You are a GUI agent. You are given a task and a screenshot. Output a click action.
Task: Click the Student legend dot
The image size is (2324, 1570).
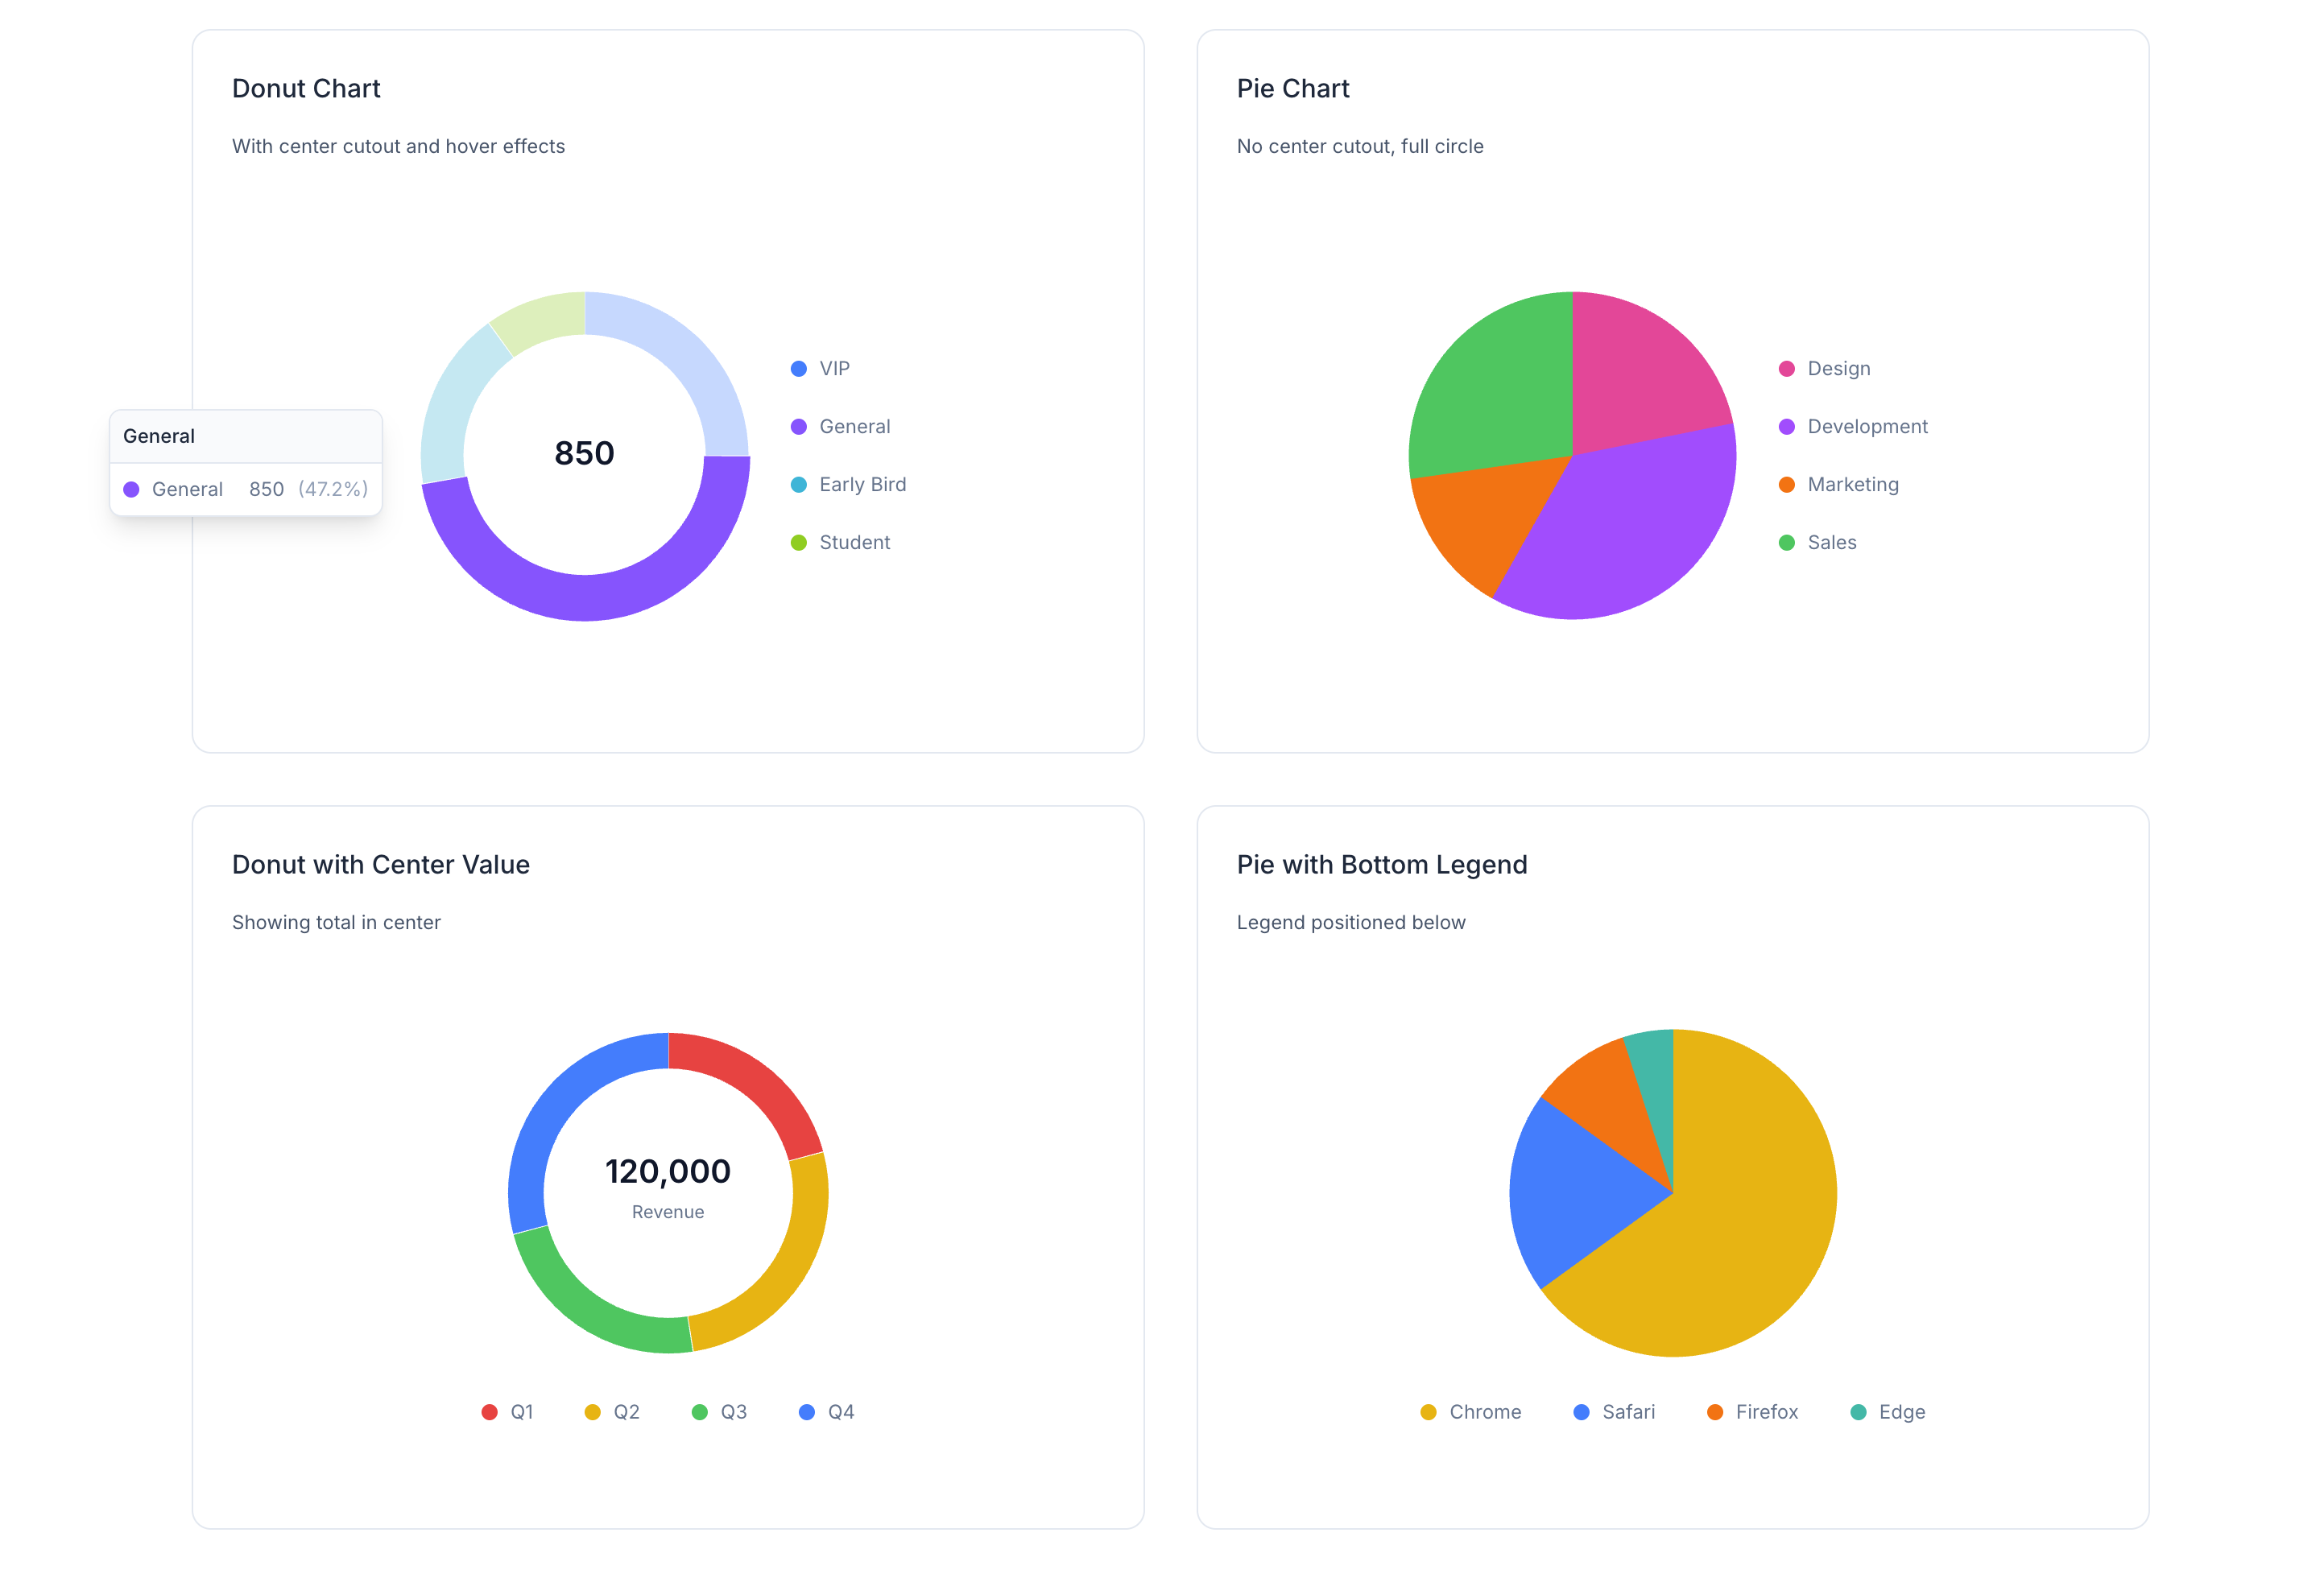coord(798,543)
